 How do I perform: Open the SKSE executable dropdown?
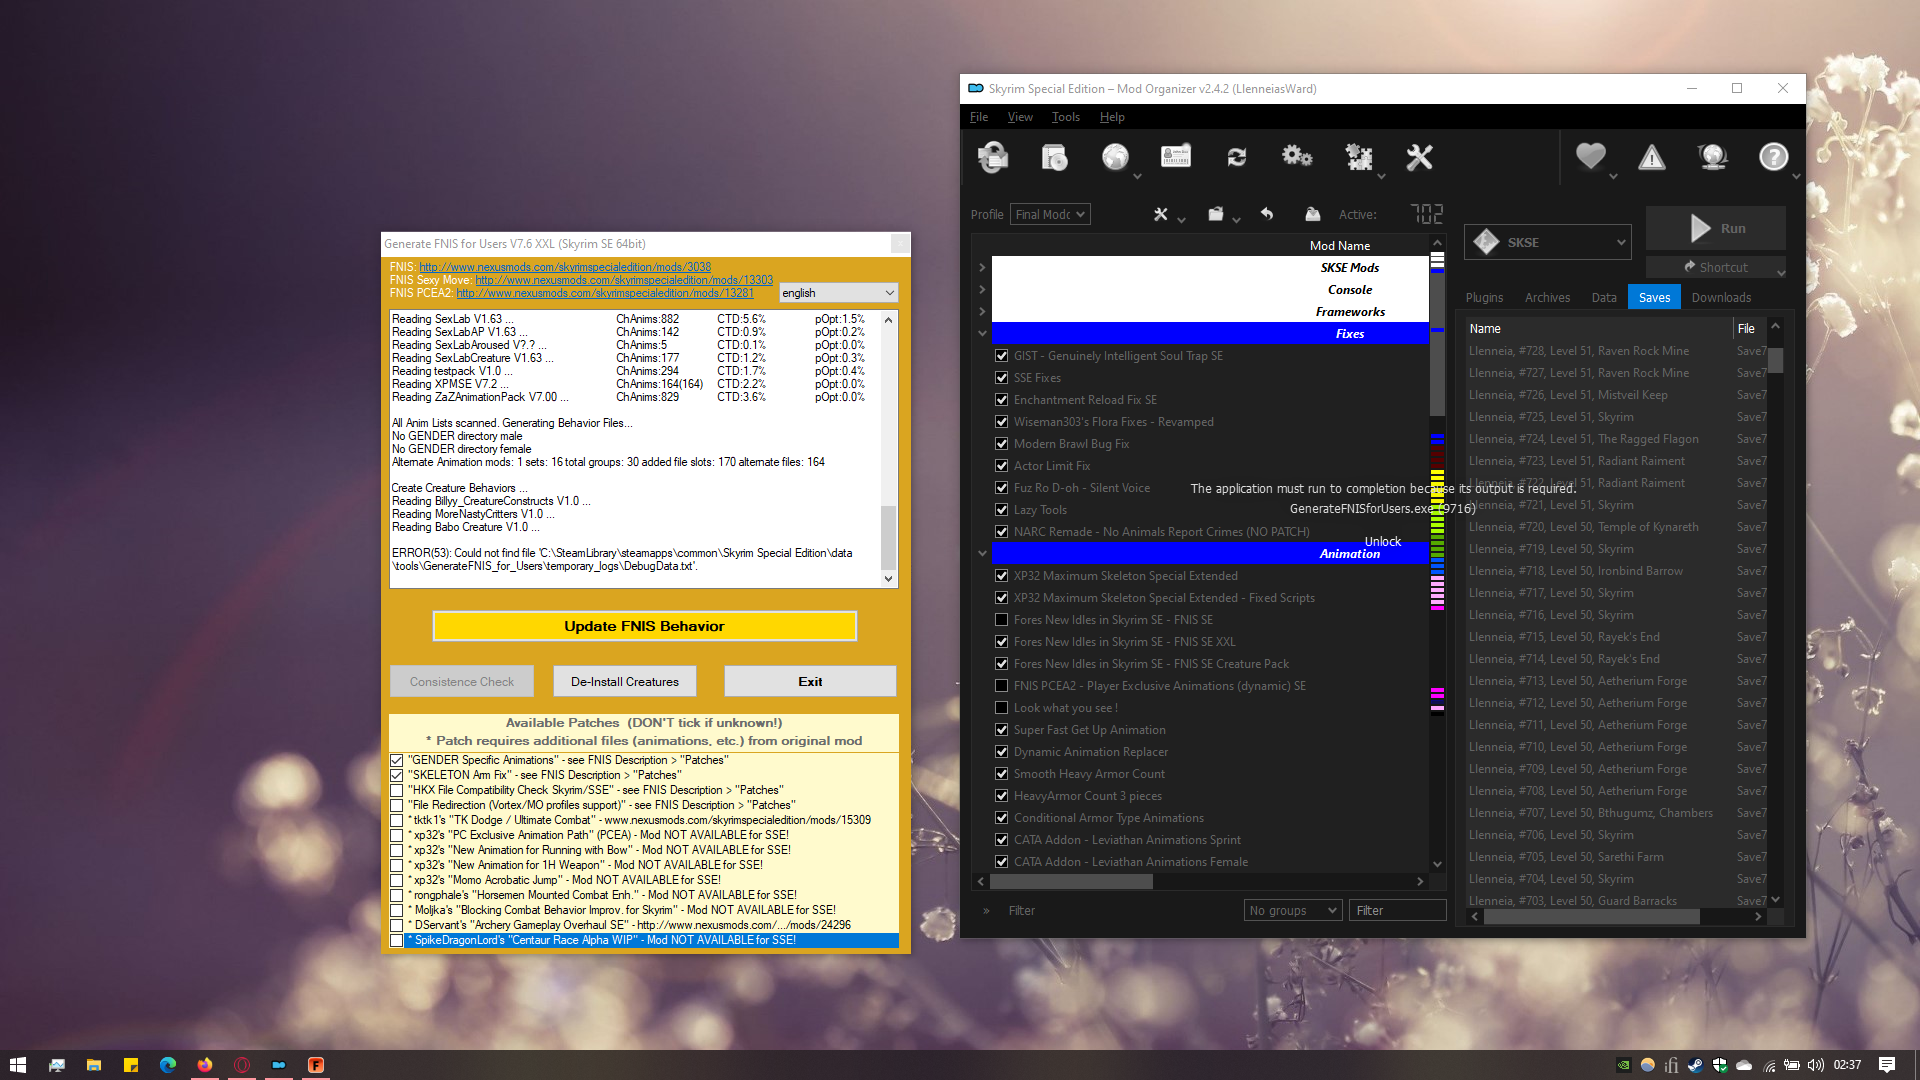click(1548, 242)
